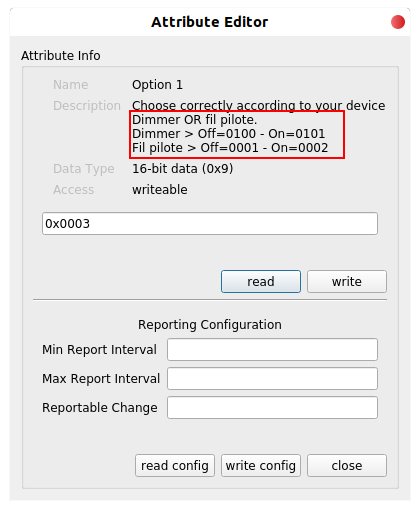Click the read config button
The image size is (420, 510).
[x=175, y=465]
